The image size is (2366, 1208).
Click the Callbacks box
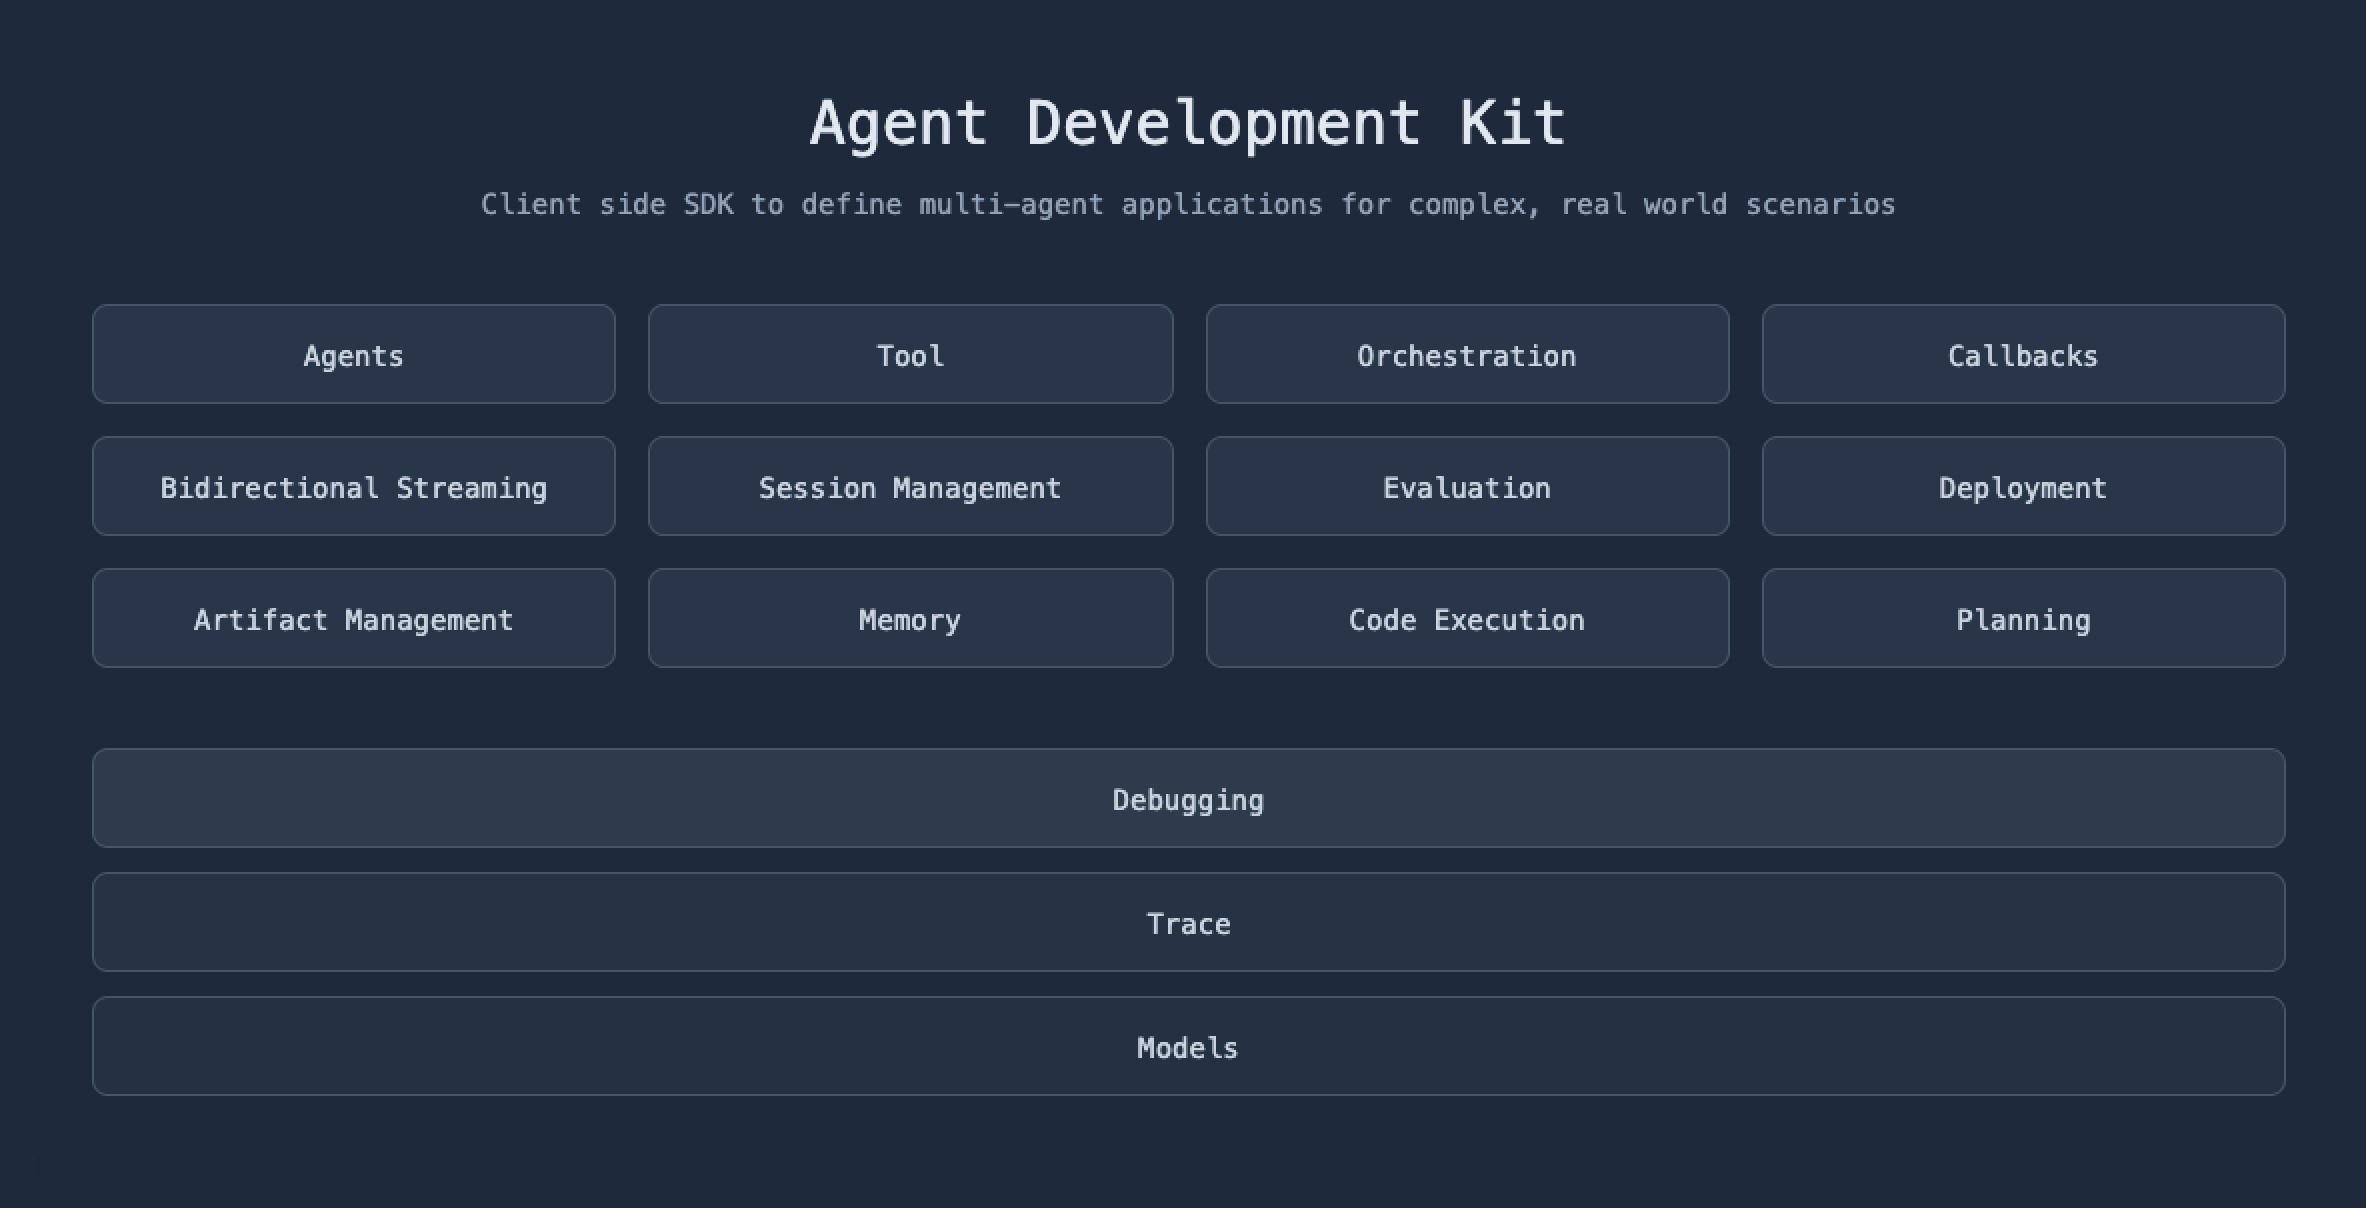click(x=2023, y=355)
